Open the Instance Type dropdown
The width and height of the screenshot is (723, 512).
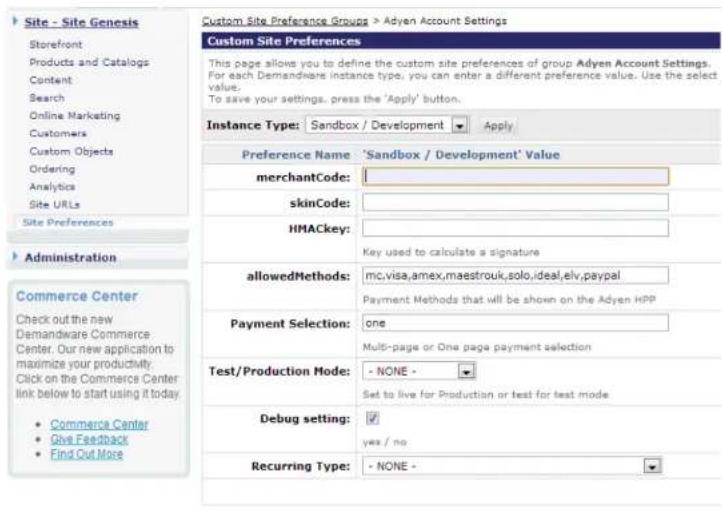pyautogui.click(x=386, y=125)
